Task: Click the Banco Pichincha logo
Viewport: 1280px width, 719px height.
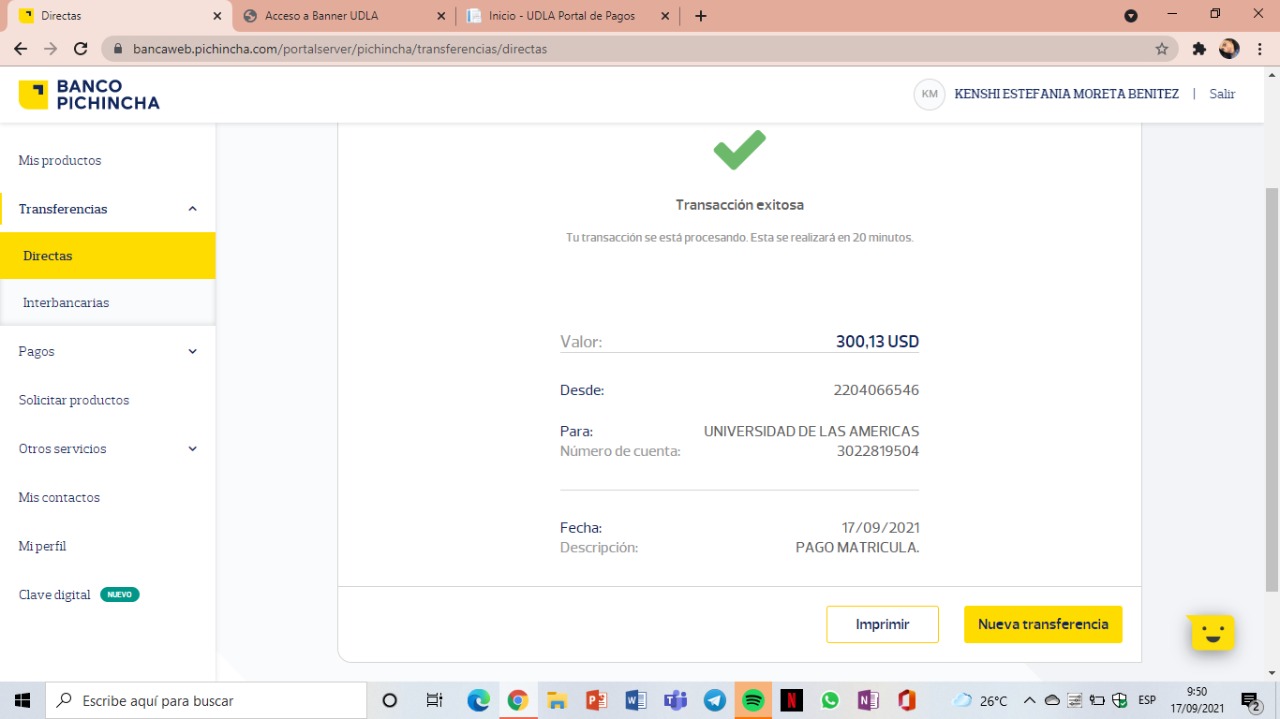Action: (x=89, y=95)
